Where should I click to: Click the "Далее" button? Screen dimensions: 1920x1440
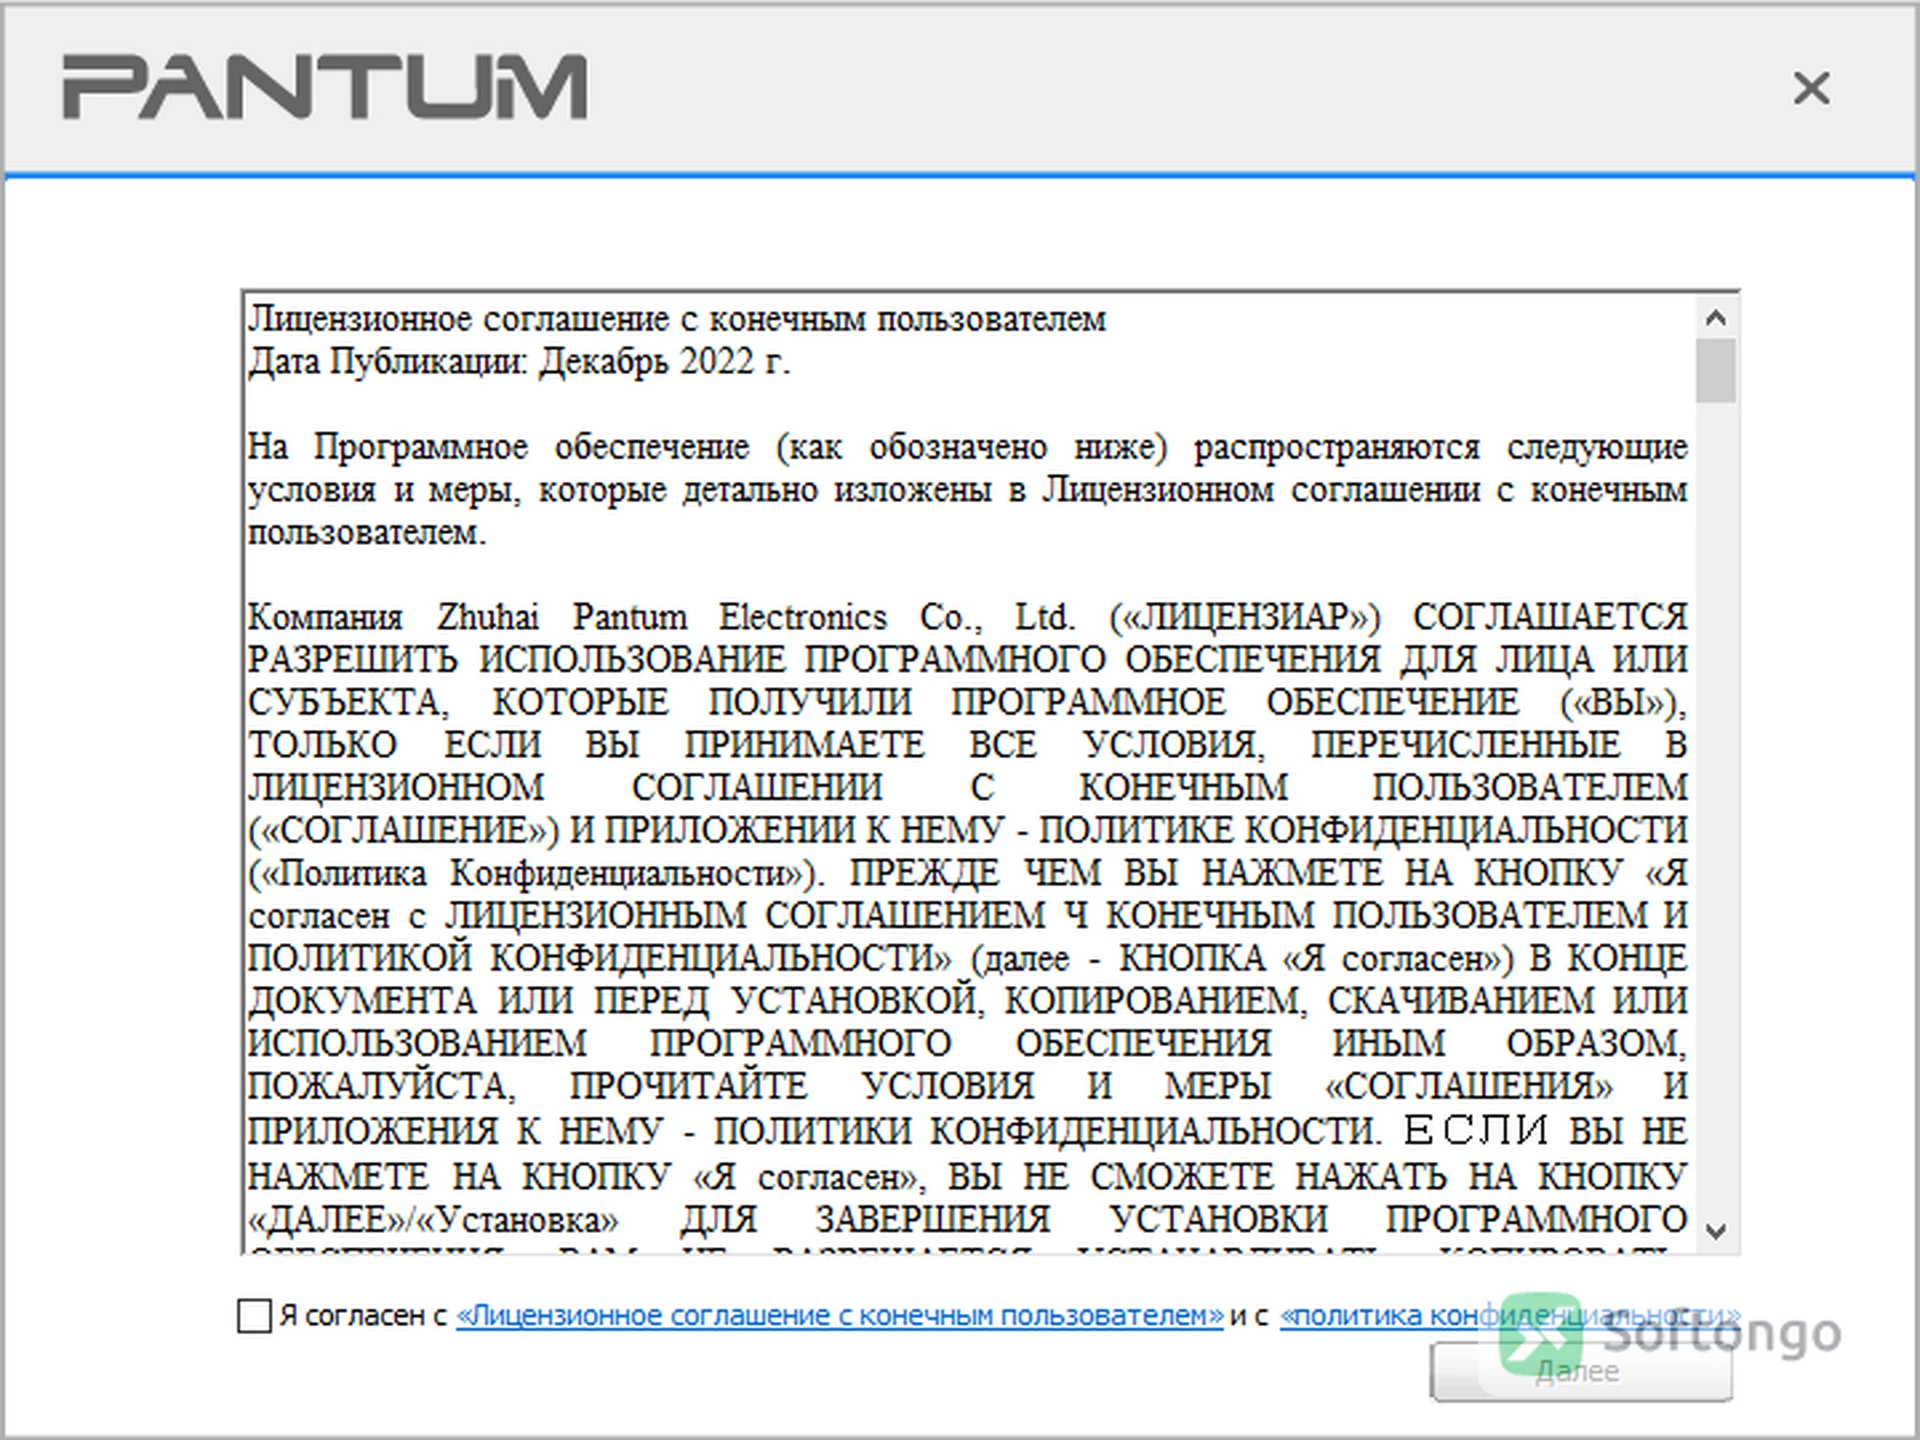[1581, 1371]
